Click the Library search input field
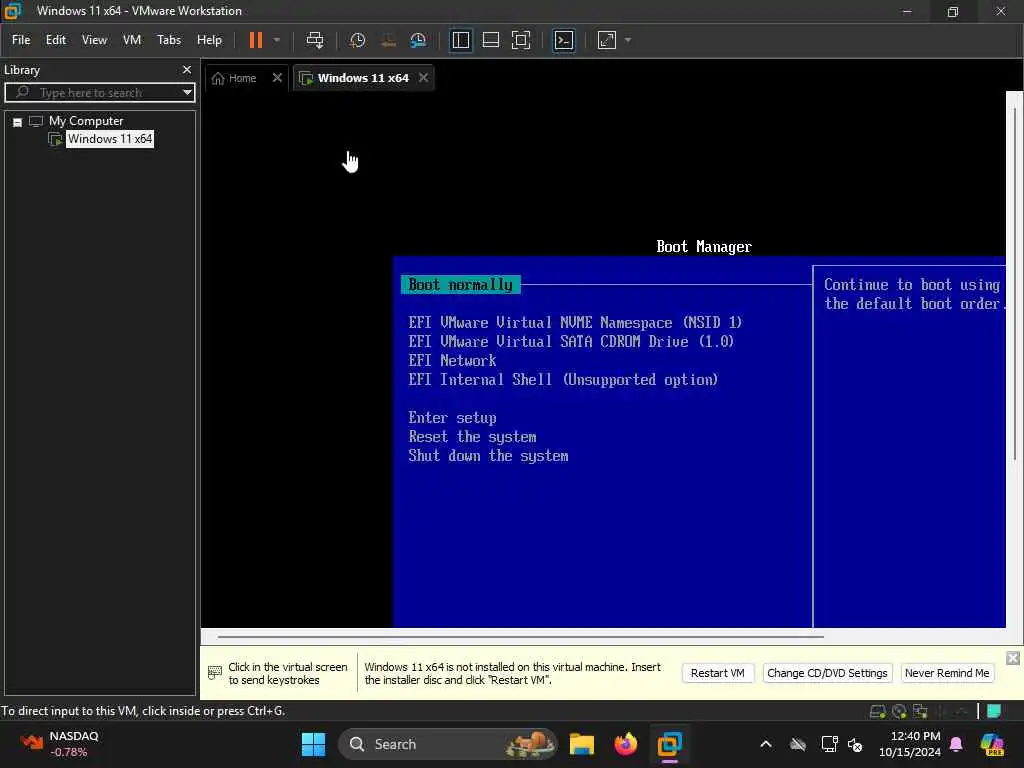The image size is (1024, 768). [x=98, y=92]
